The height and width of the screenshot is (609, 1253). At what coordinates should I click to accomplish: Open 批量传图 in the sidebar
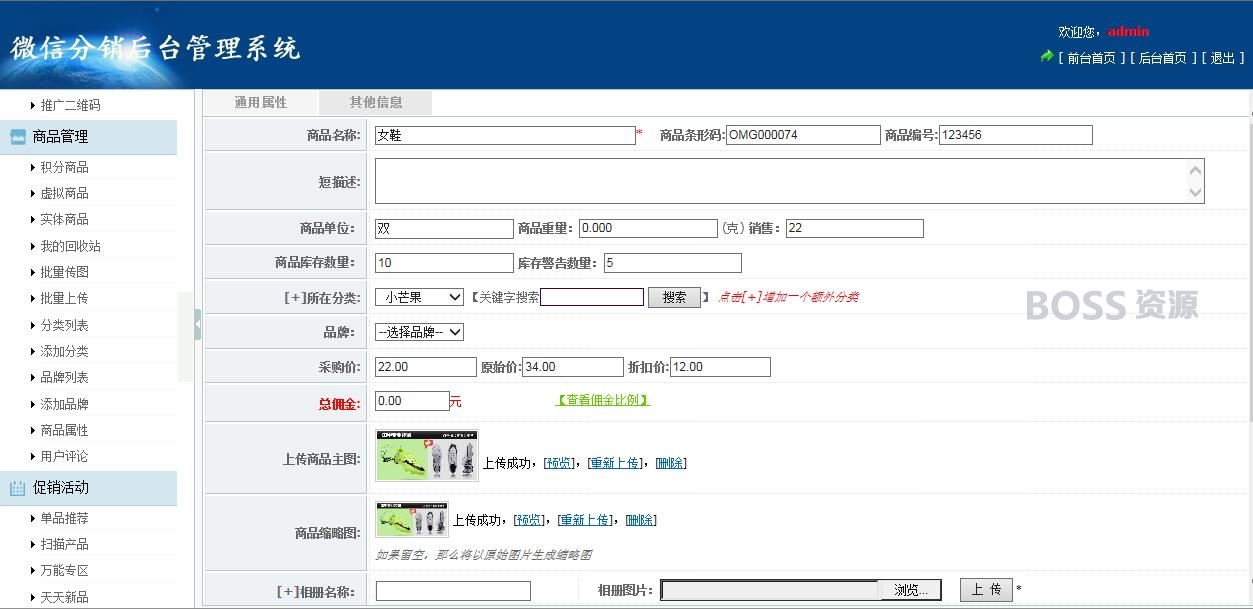pos(64,272)
